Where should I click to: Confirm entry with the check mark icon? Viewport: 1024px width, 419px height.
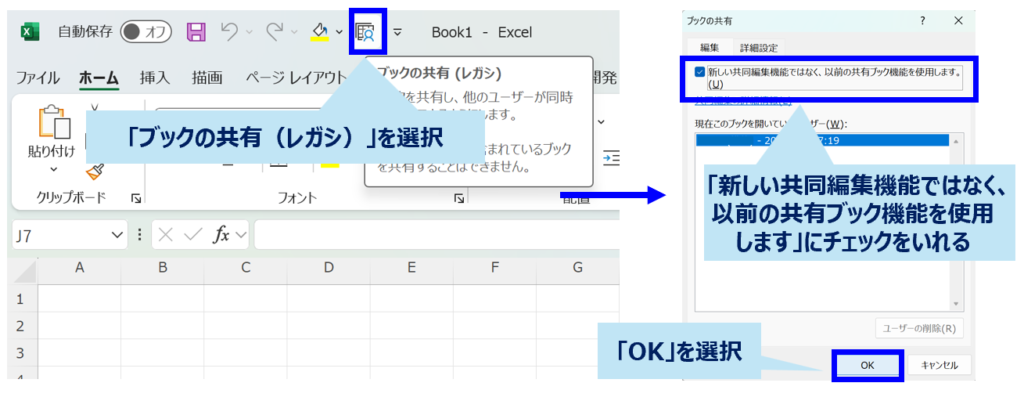pos(194,235)
